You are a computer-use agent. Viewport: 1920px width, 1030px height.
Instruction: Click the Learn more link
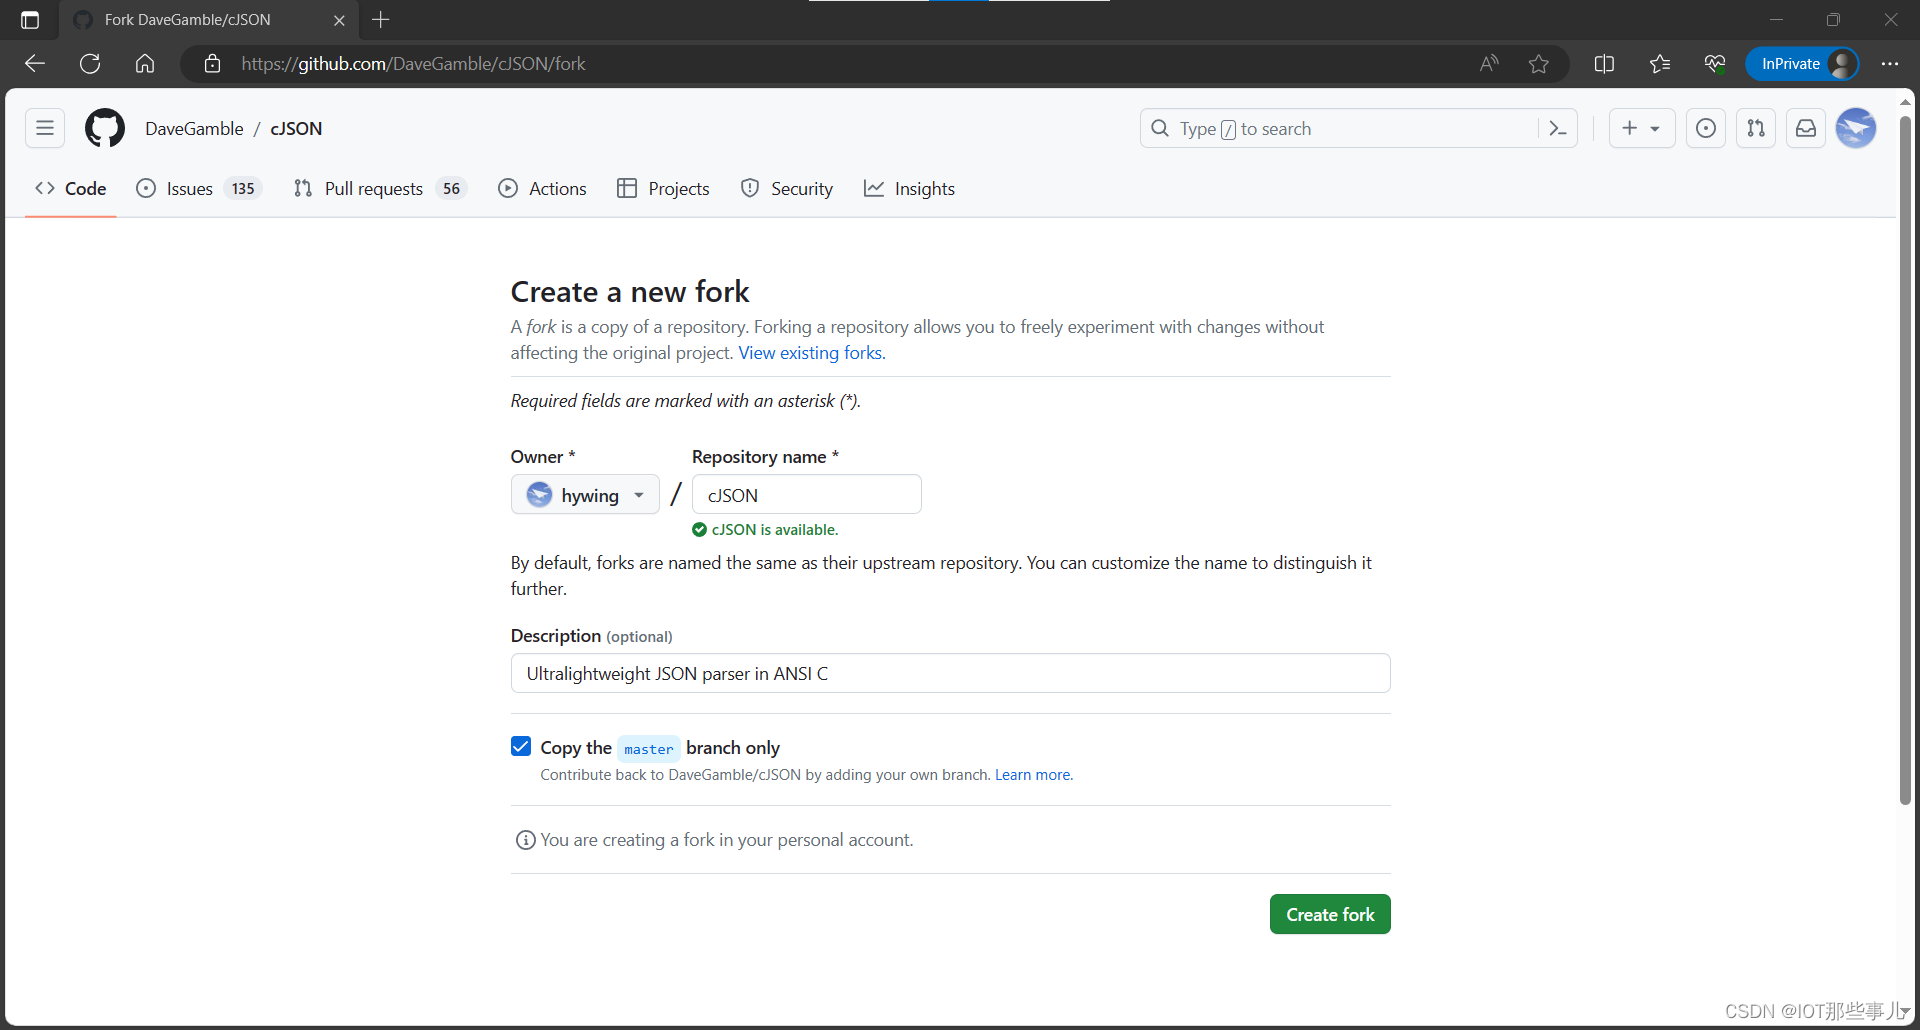point(1034,775)
